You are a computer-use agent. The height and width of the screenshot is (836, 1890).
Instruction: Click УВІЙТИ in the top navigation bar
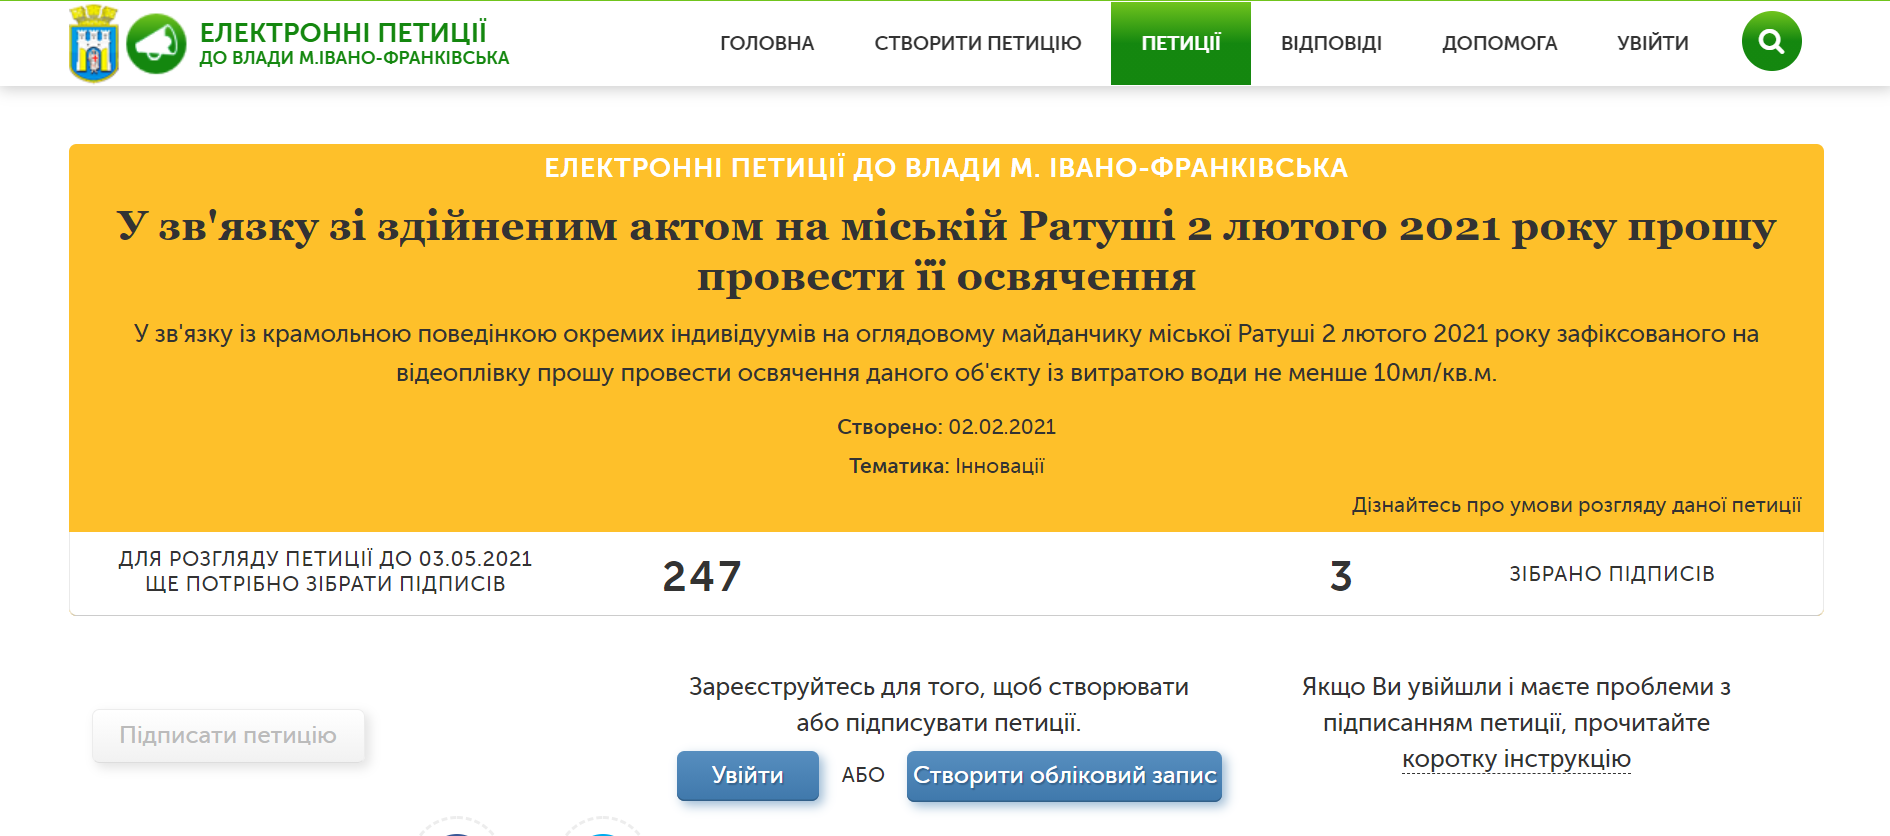pos(1652,44)
